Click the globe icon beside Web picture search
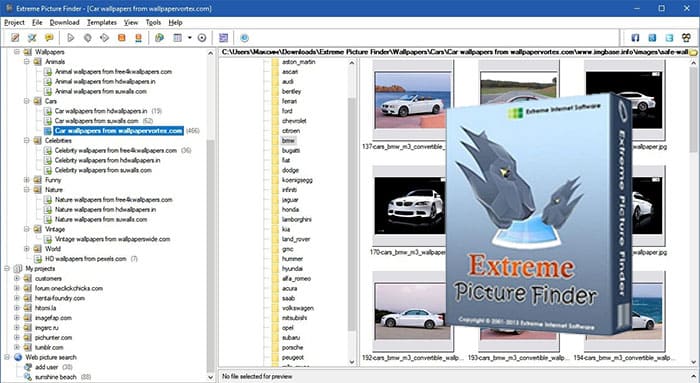Viewport: 700px width, 383px height. point(18,357)
